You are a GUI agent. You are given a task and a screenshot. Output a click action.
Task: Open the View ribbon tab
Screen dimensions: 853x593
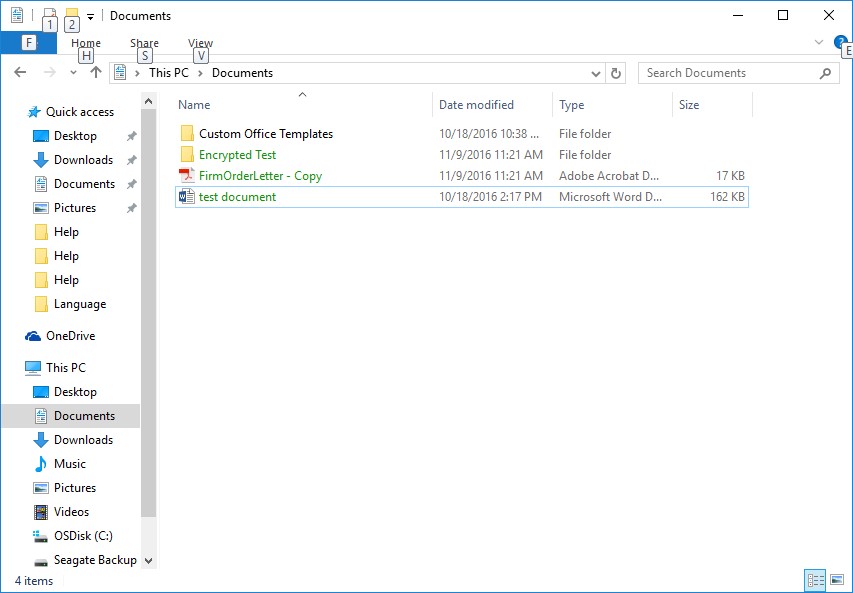click(x=200, y=43)
